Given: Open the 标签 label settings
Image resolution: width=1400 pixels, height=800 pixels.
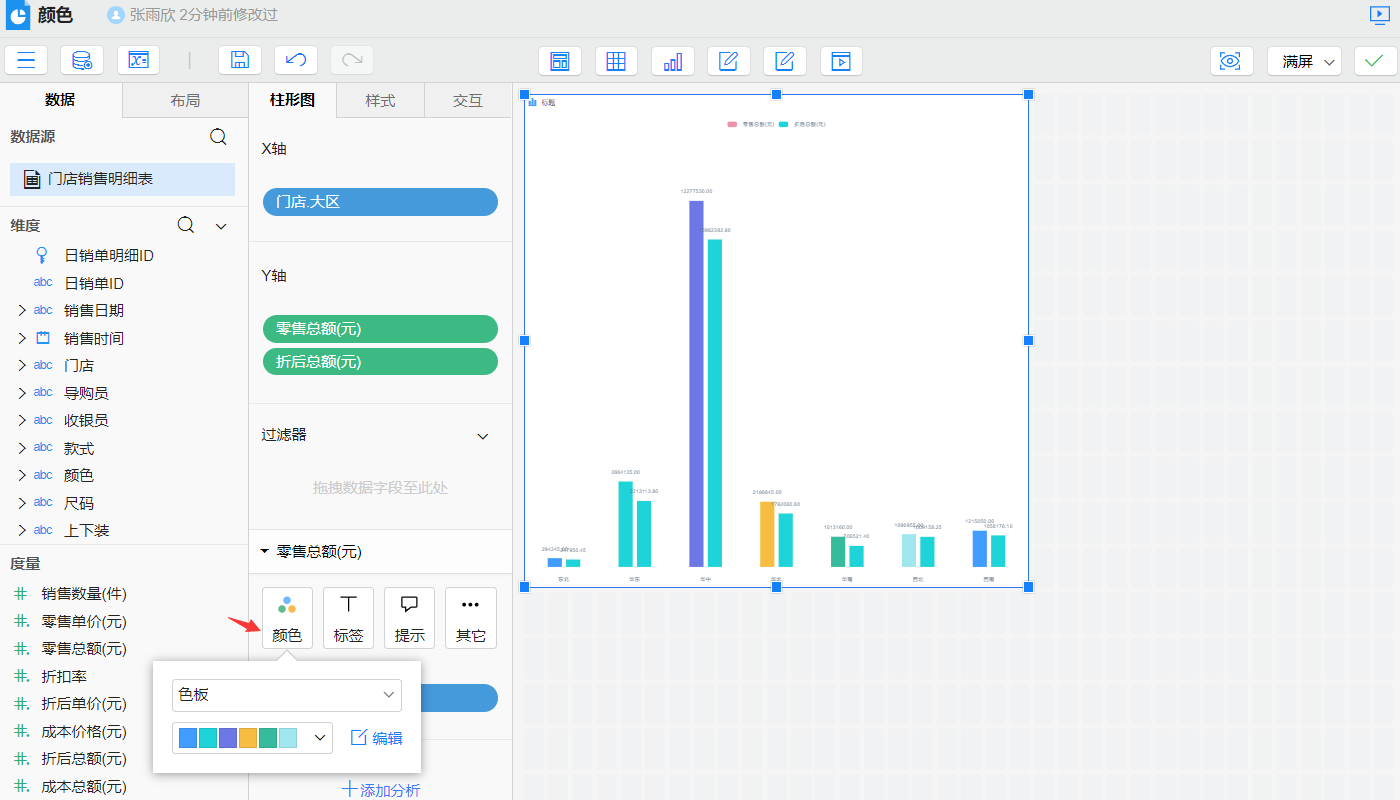Looking at the screenshot, I should pyautogui.click(x=348, y=618).
